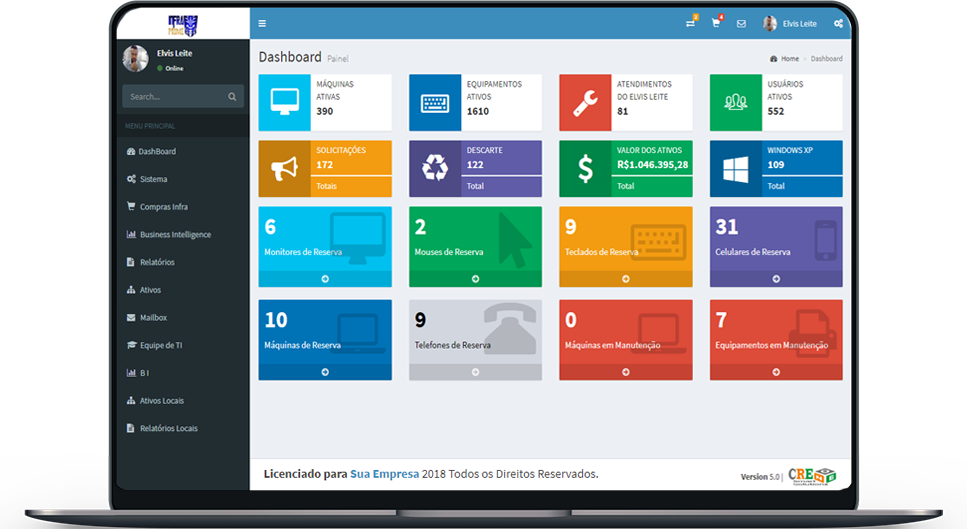Click the Atendimentos wrench icon
967x529 pixels.
[x=585, y=103]
